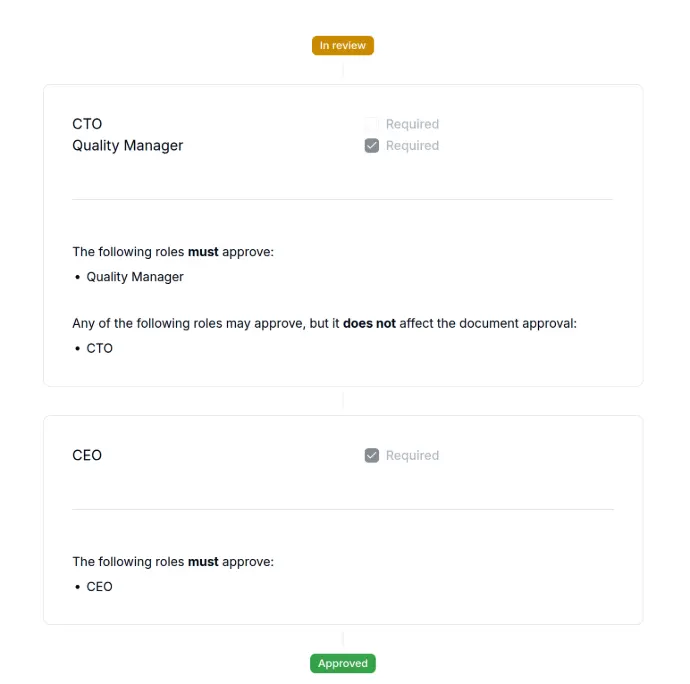
Task: Click the 'does not affect the document approval' sentence
Action: click(324, 324)
